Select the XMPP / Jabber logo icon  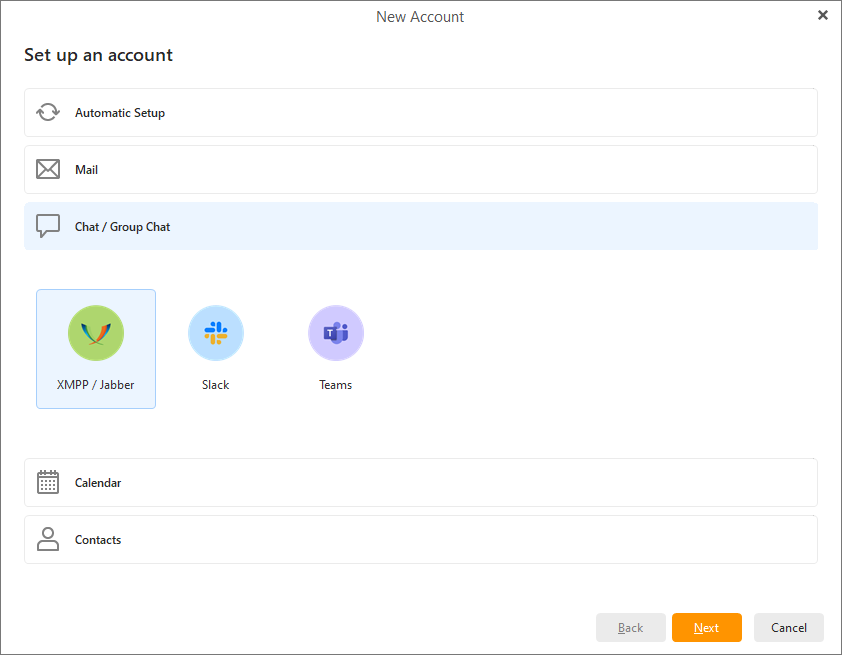96,333
